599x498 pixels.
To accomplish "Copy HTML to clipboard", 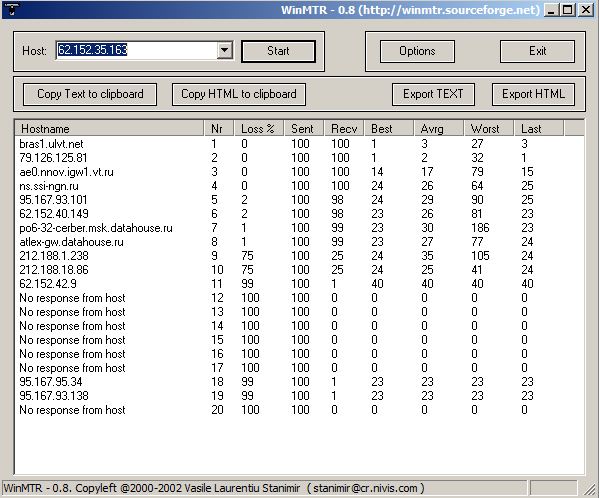I will pyautogui.click(x=239, y=94).
